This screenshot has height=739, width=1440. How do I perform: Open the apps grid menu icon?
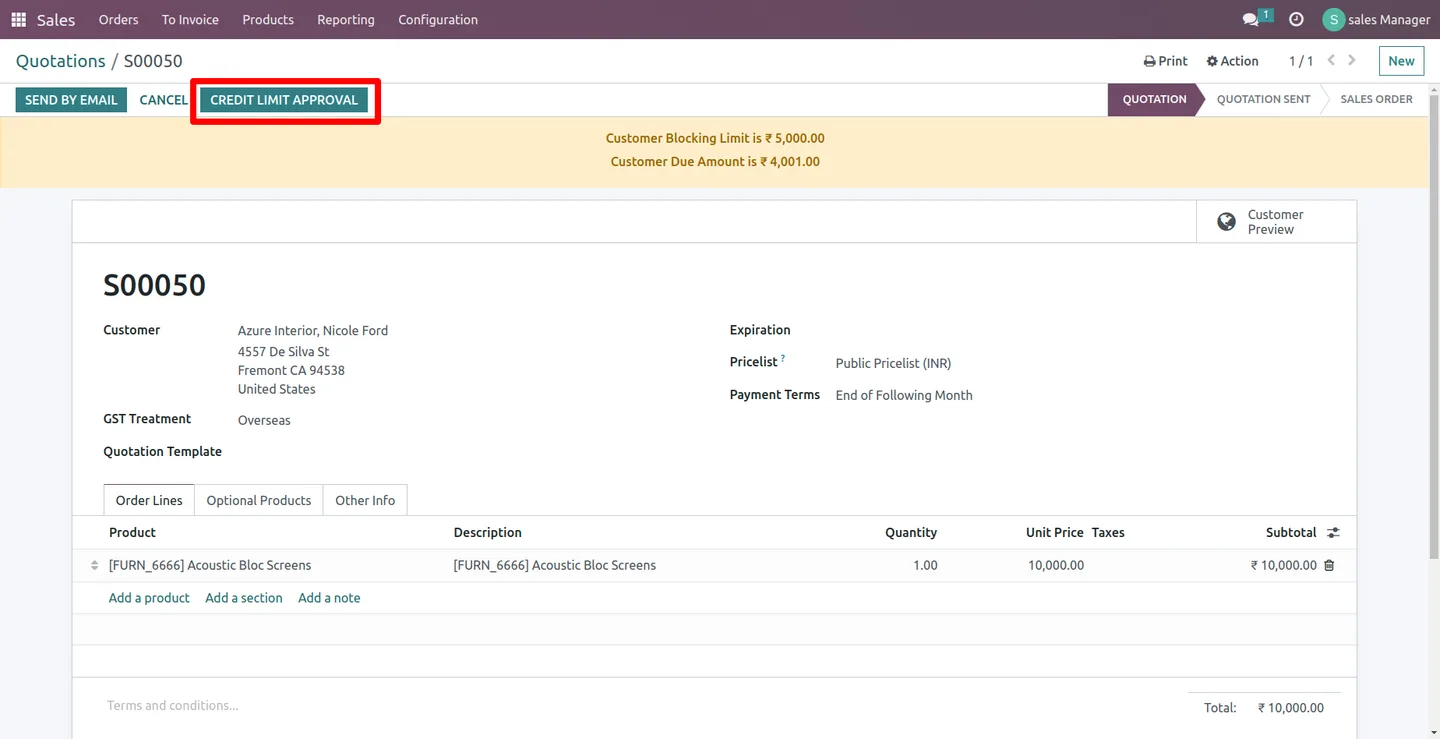[x=19, y=20]
